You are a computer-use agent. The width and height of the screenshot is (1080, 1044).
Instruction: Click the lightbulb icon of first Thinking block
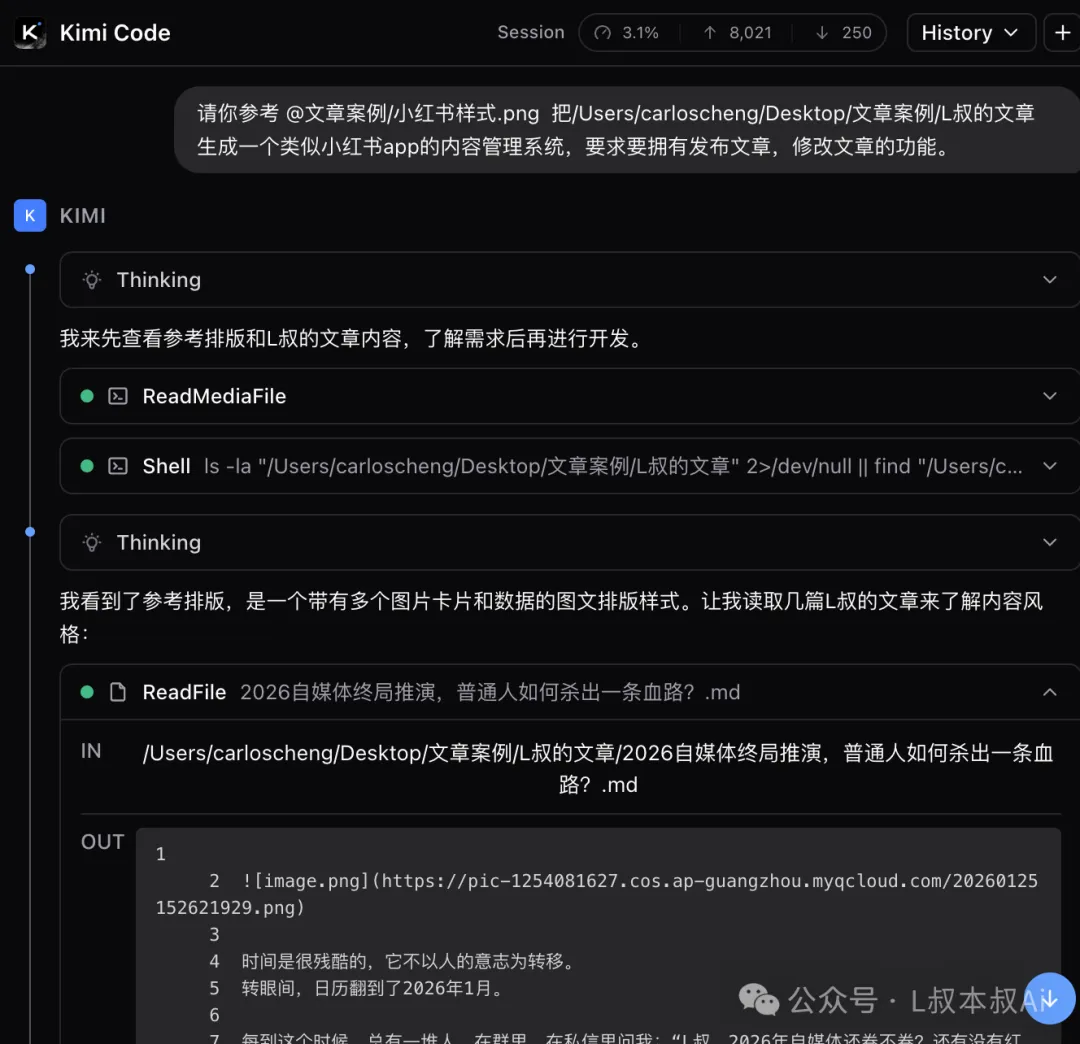point(92,280)
